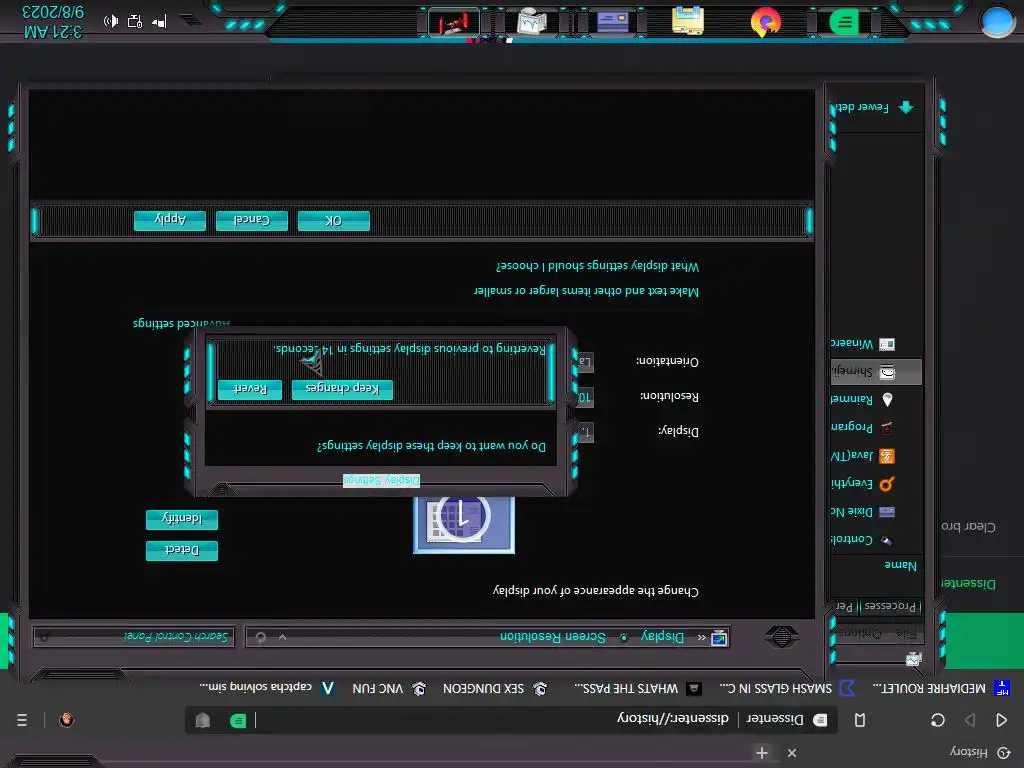This screenshot has height=768, width=1024.
Task: Click Fewer details arrow in Task Manager
Action: click(x=906, y=107)
